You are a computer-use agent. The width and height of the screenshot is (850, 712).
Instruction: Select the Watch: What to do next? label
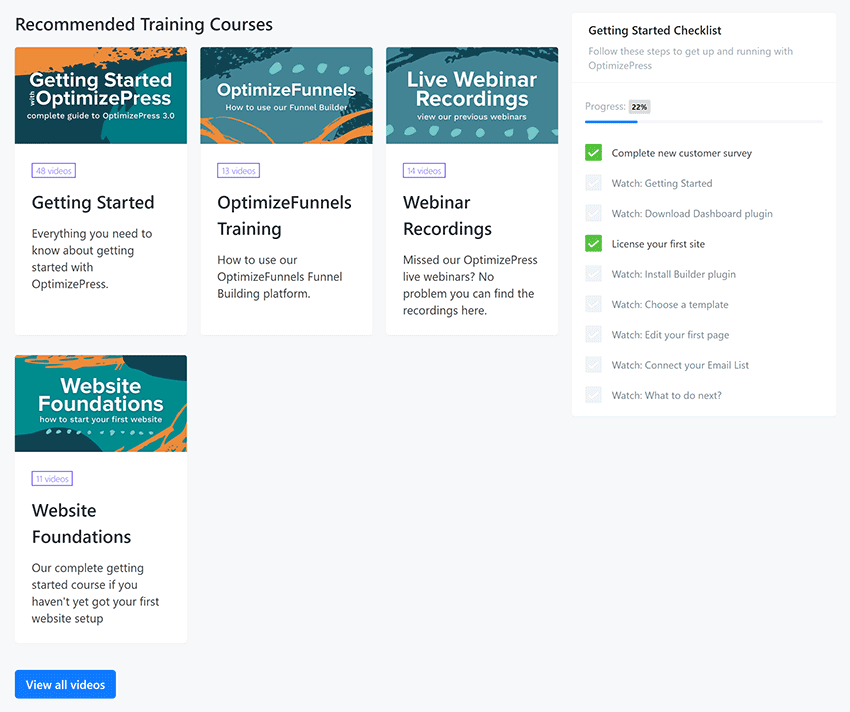click(667, 396)
